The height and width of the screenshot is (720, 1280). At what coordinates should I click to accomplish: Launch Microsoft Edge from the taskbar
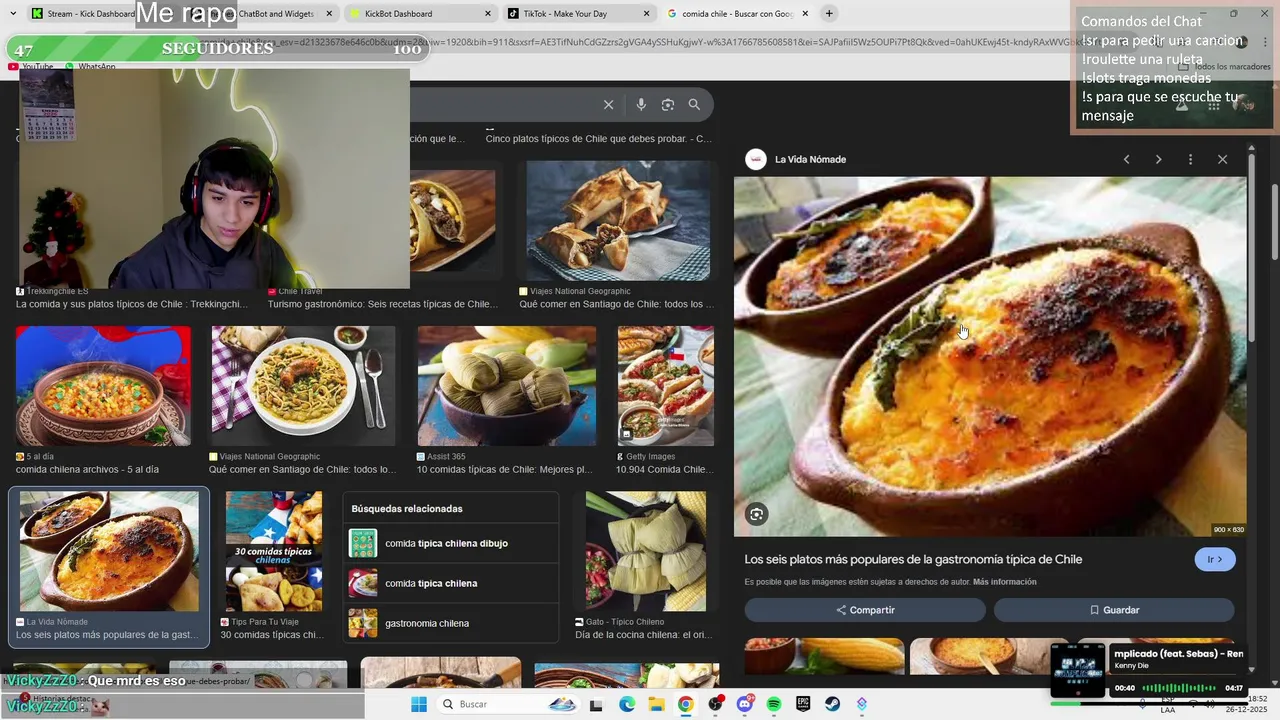[627, 705]
